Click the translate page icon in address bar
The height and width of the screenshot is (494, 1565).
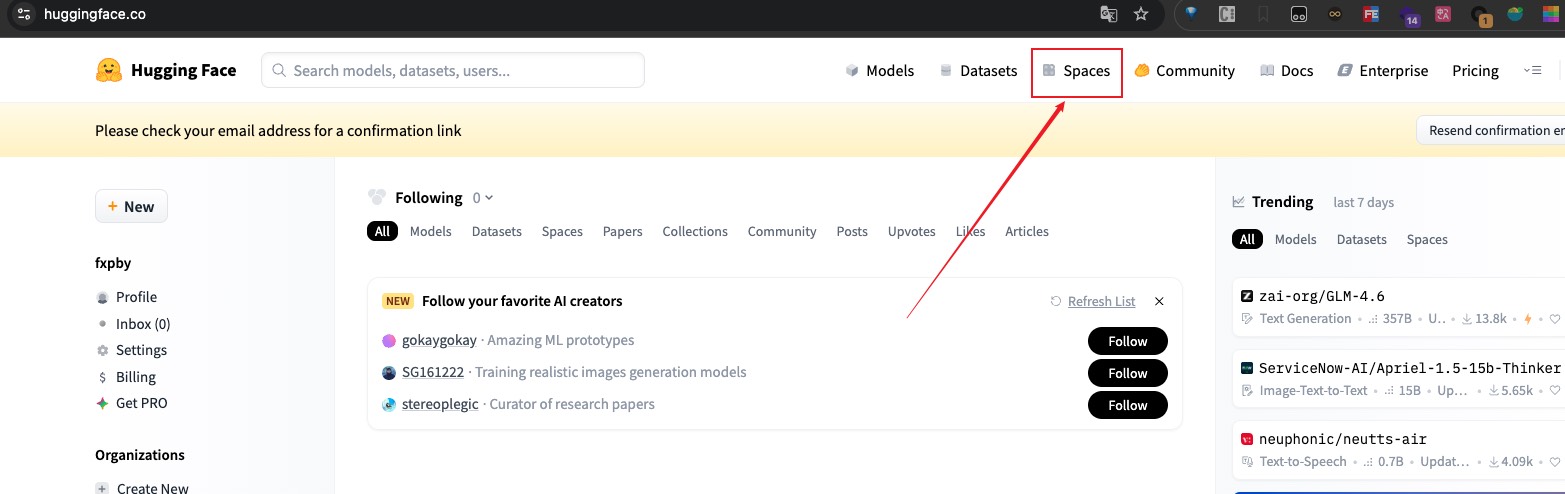[1108, 14]
